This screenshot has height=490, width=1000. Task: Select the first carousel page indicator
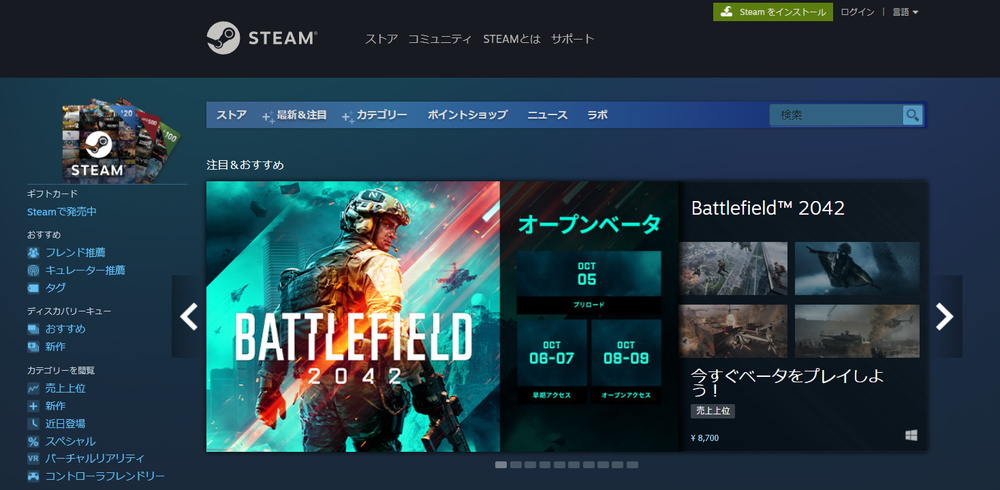tap(501, 464)
